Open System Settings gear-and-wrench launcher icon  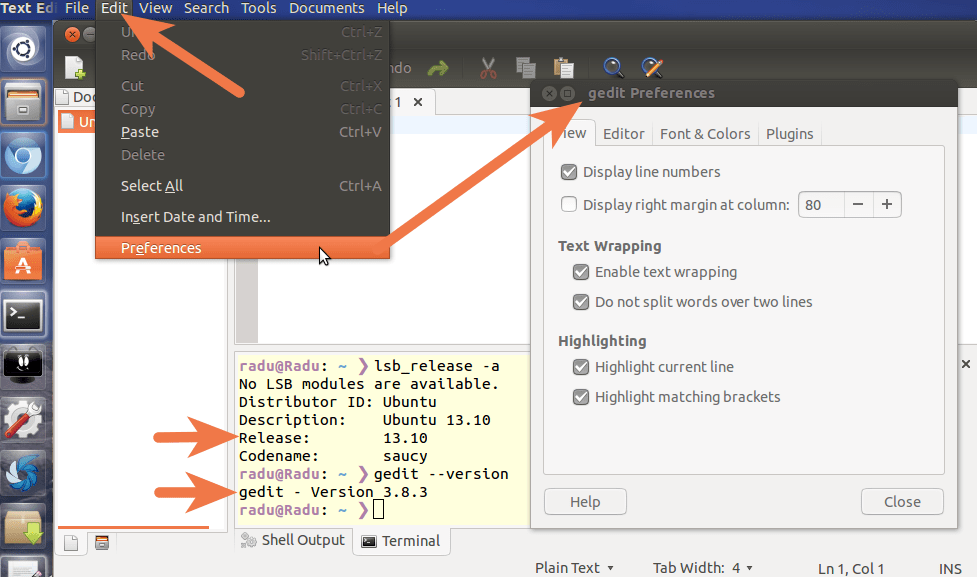pyautogui.click(x=24, y=421)
